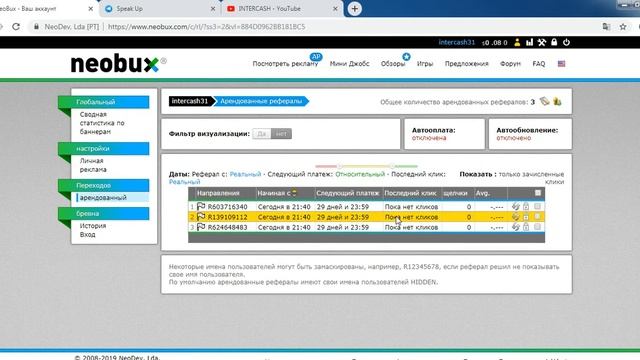Click left handle of color range slider
Viewport: 640px width, 360px height.
(339, 166)
